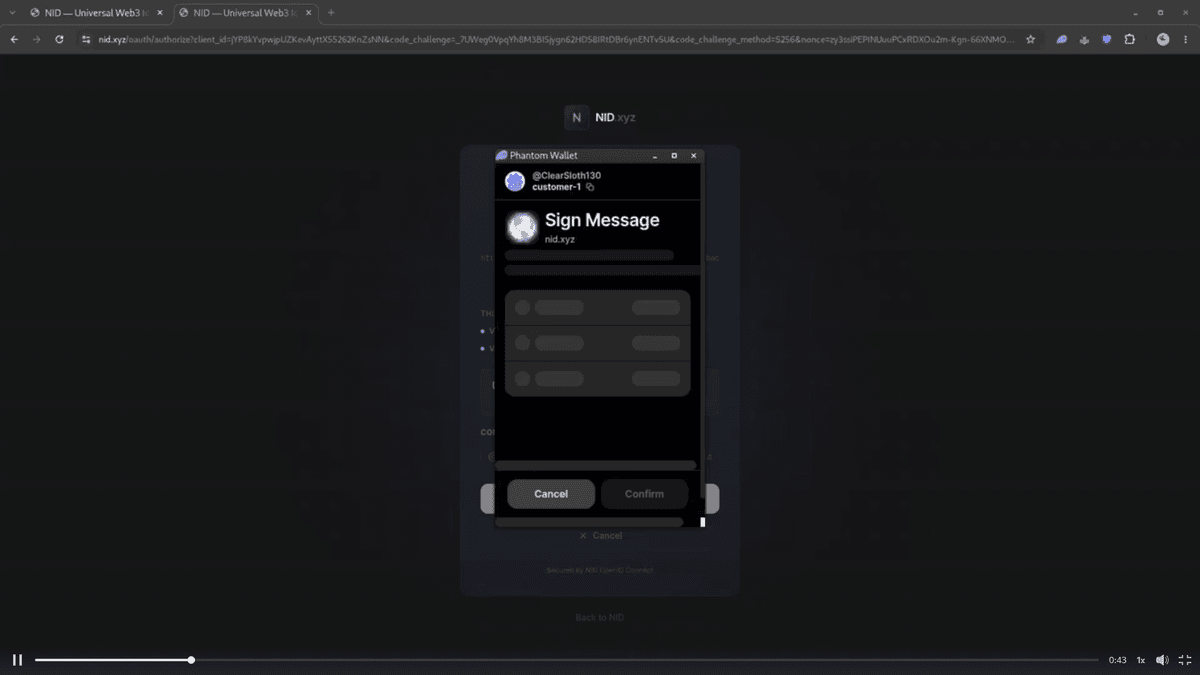Viewport: 1200px width, 675px height.
Task: Go forward in browser history
Action: (37, 39)
